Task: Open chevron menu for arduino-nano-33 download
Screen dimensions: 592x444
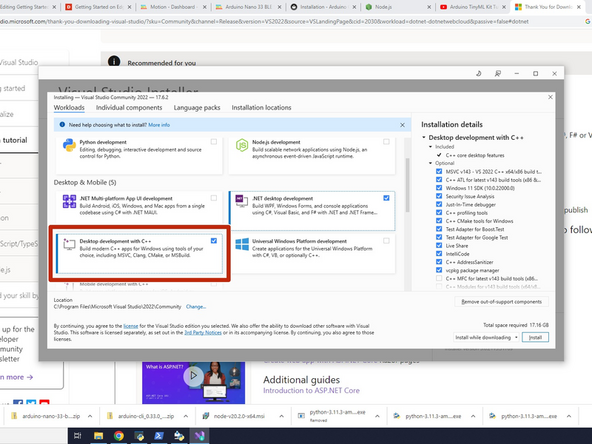Action: (x=90, y=416)
